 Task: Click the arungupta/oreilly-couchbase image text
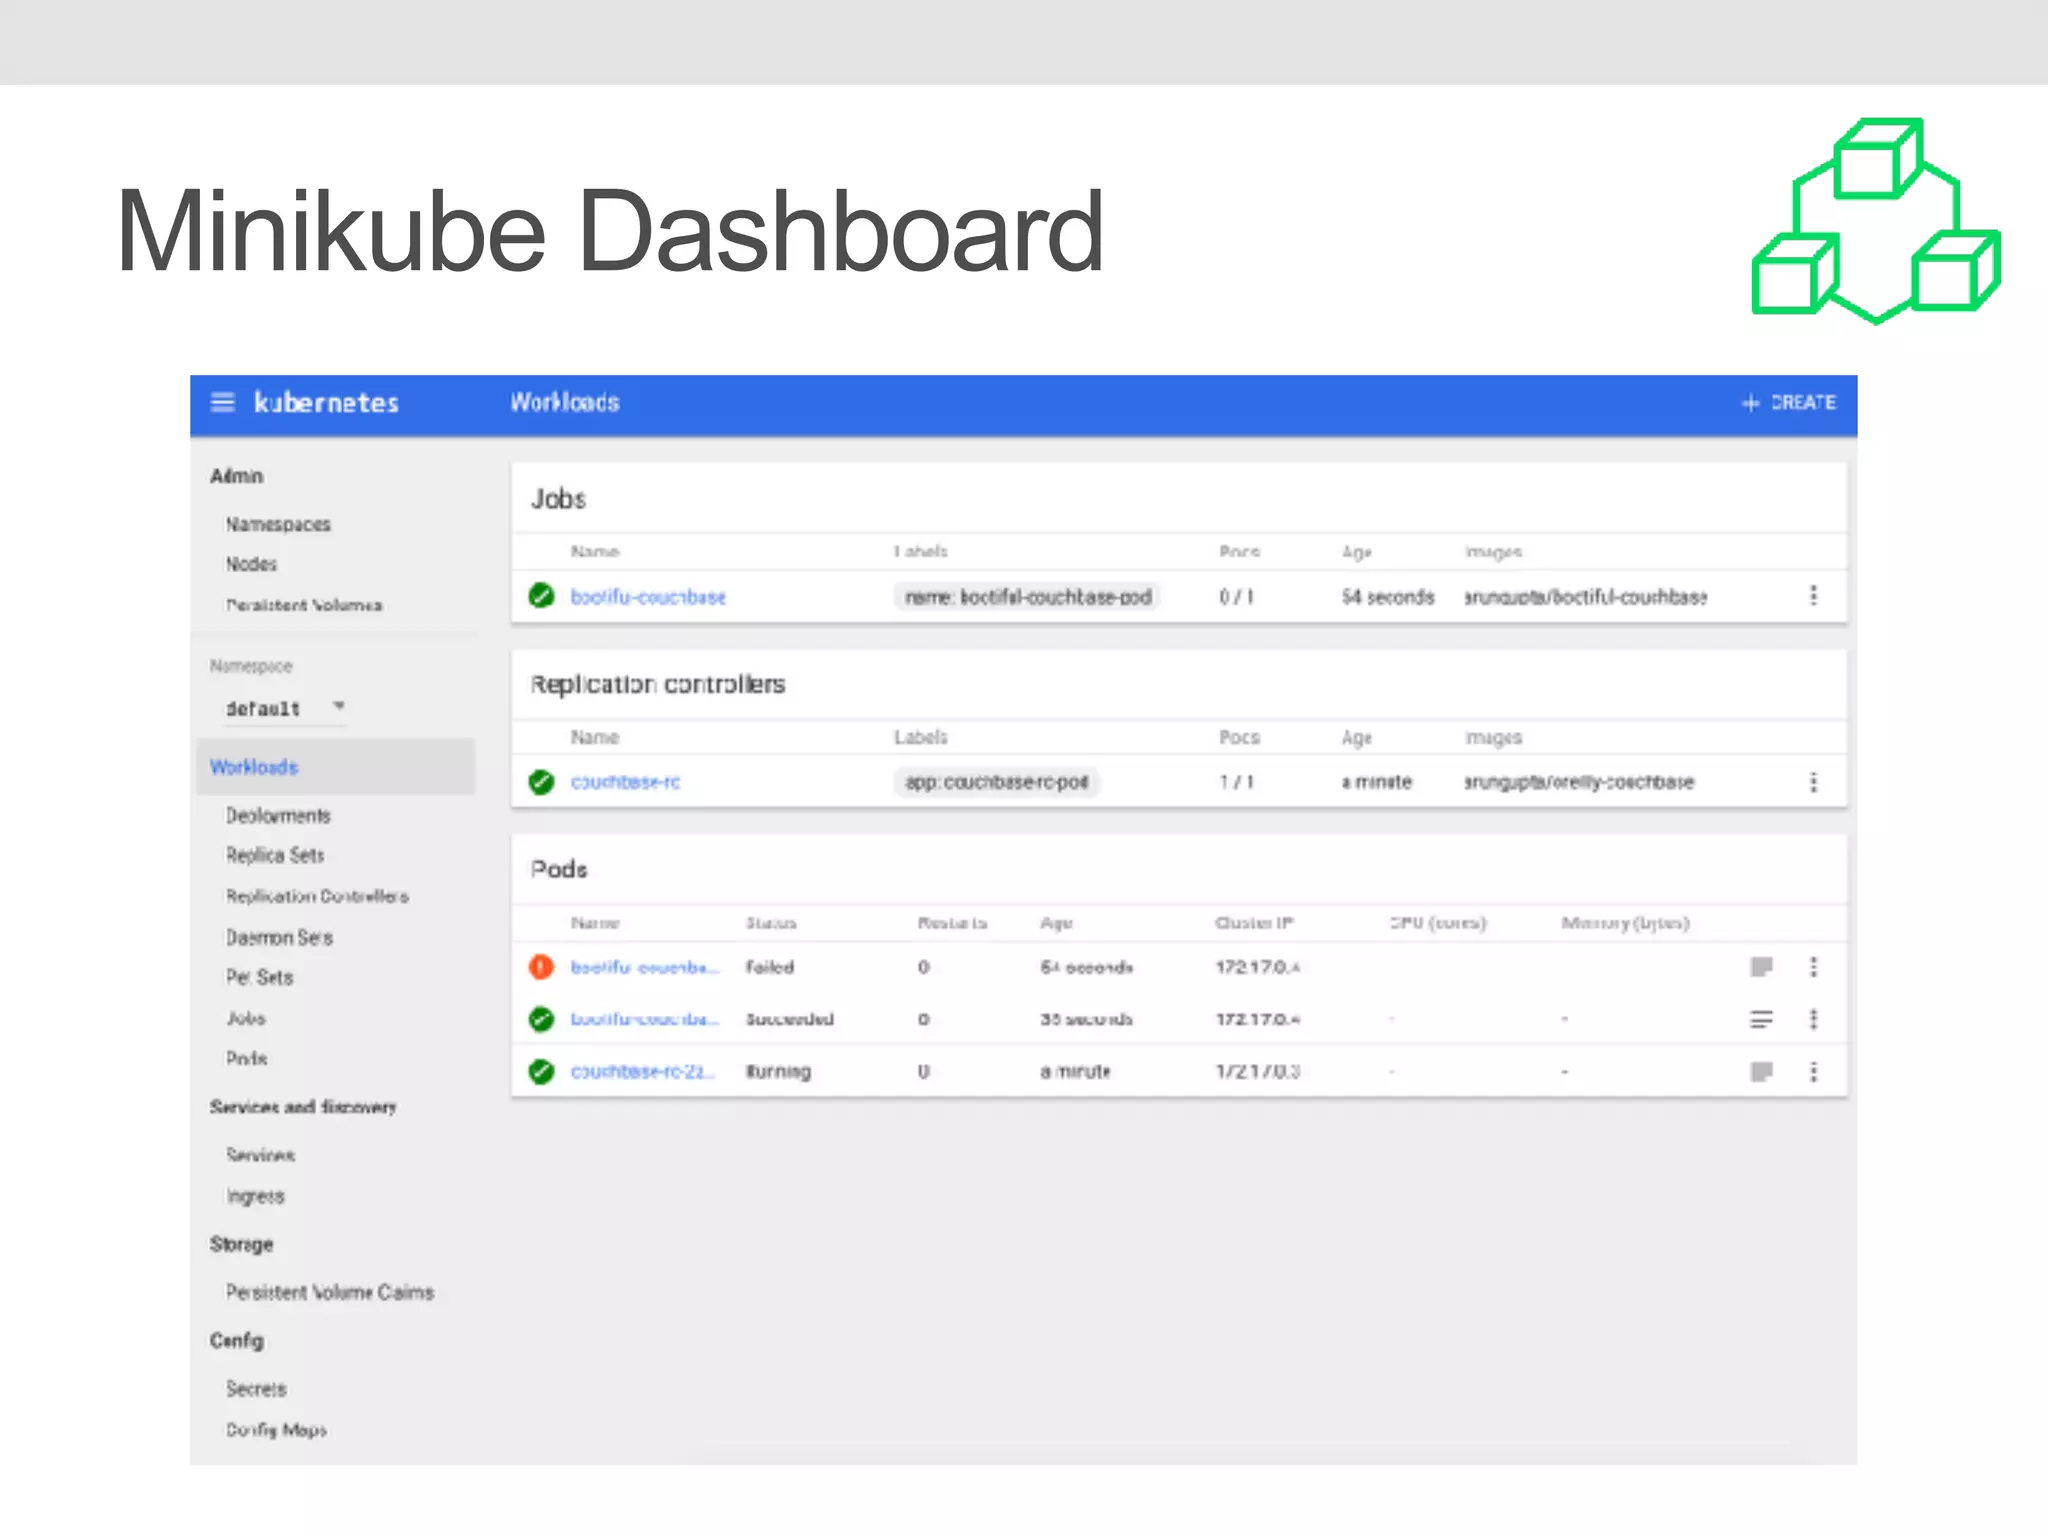point(1579,782)
